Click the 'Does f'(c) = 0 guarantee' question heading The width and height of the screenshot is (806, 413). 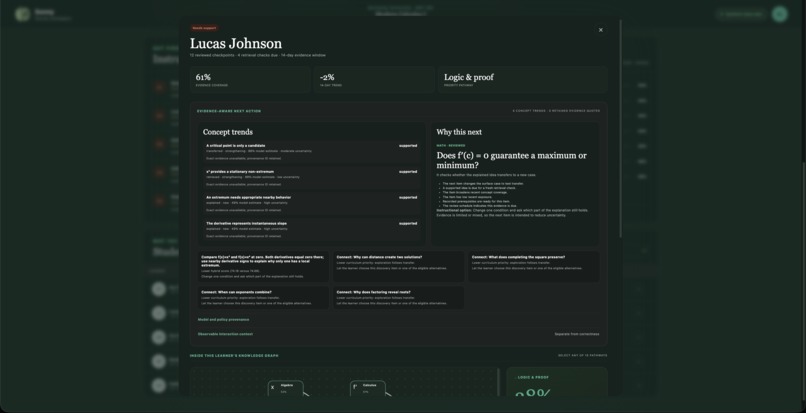(x=511, y=160)
